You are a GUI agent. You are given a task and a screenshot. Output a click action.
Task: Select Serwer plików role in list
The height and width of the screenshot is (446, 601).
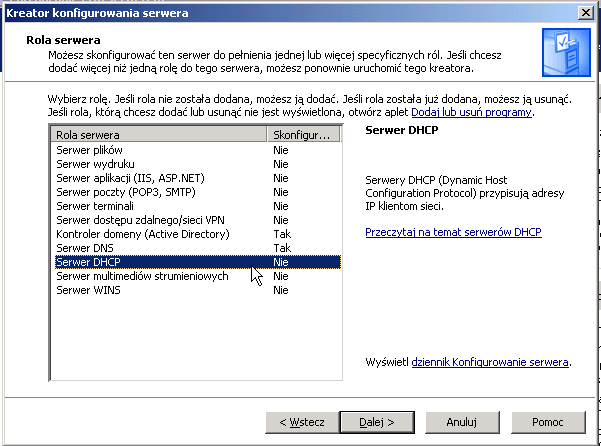(x=196, y=150)
